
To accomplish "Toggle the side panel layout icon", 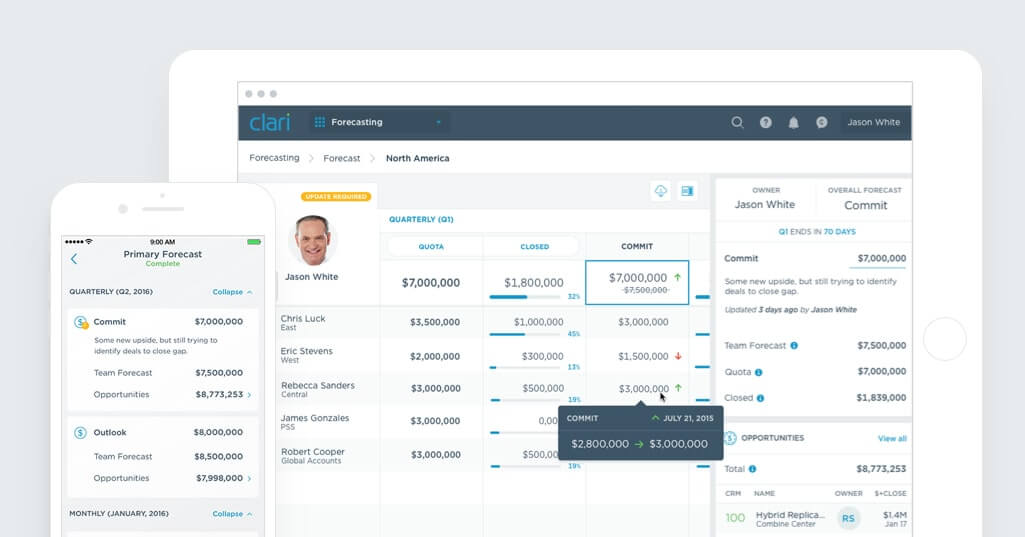I will point(687,191).
